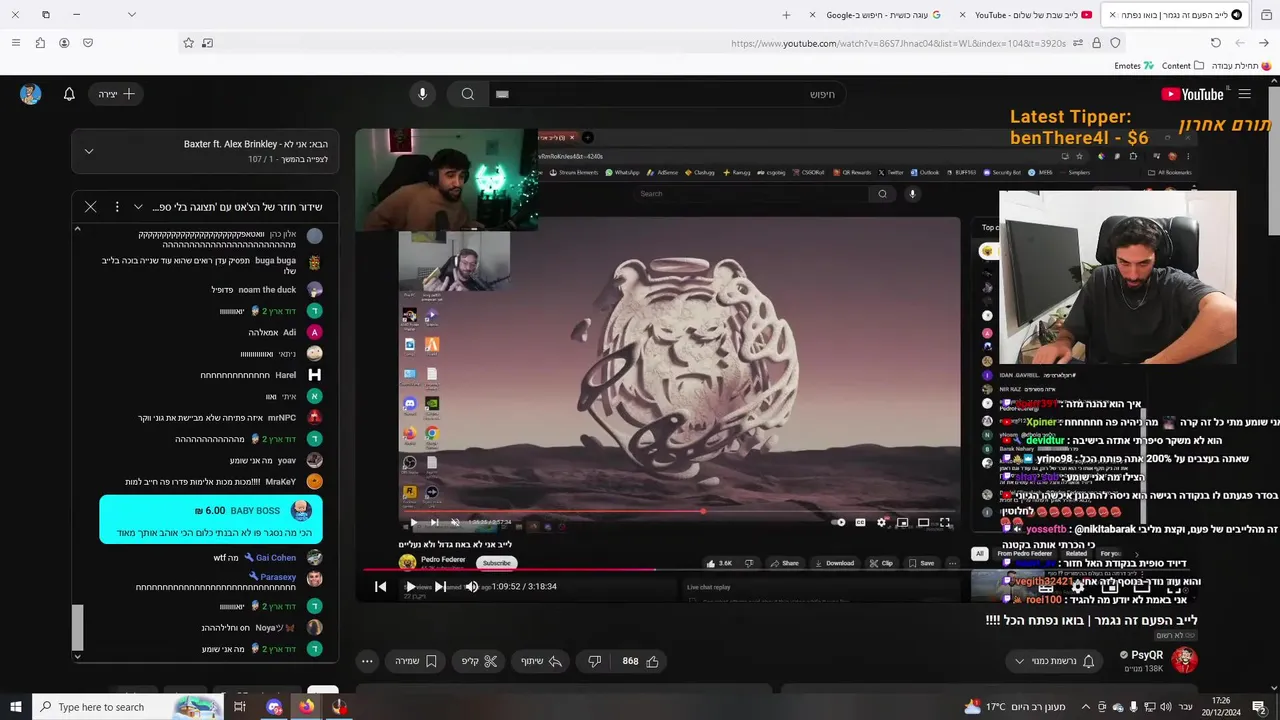This screenshot has height=720, width=1280.
Task: Open the YouTube account avatar menu
Action: pos(31,94)
